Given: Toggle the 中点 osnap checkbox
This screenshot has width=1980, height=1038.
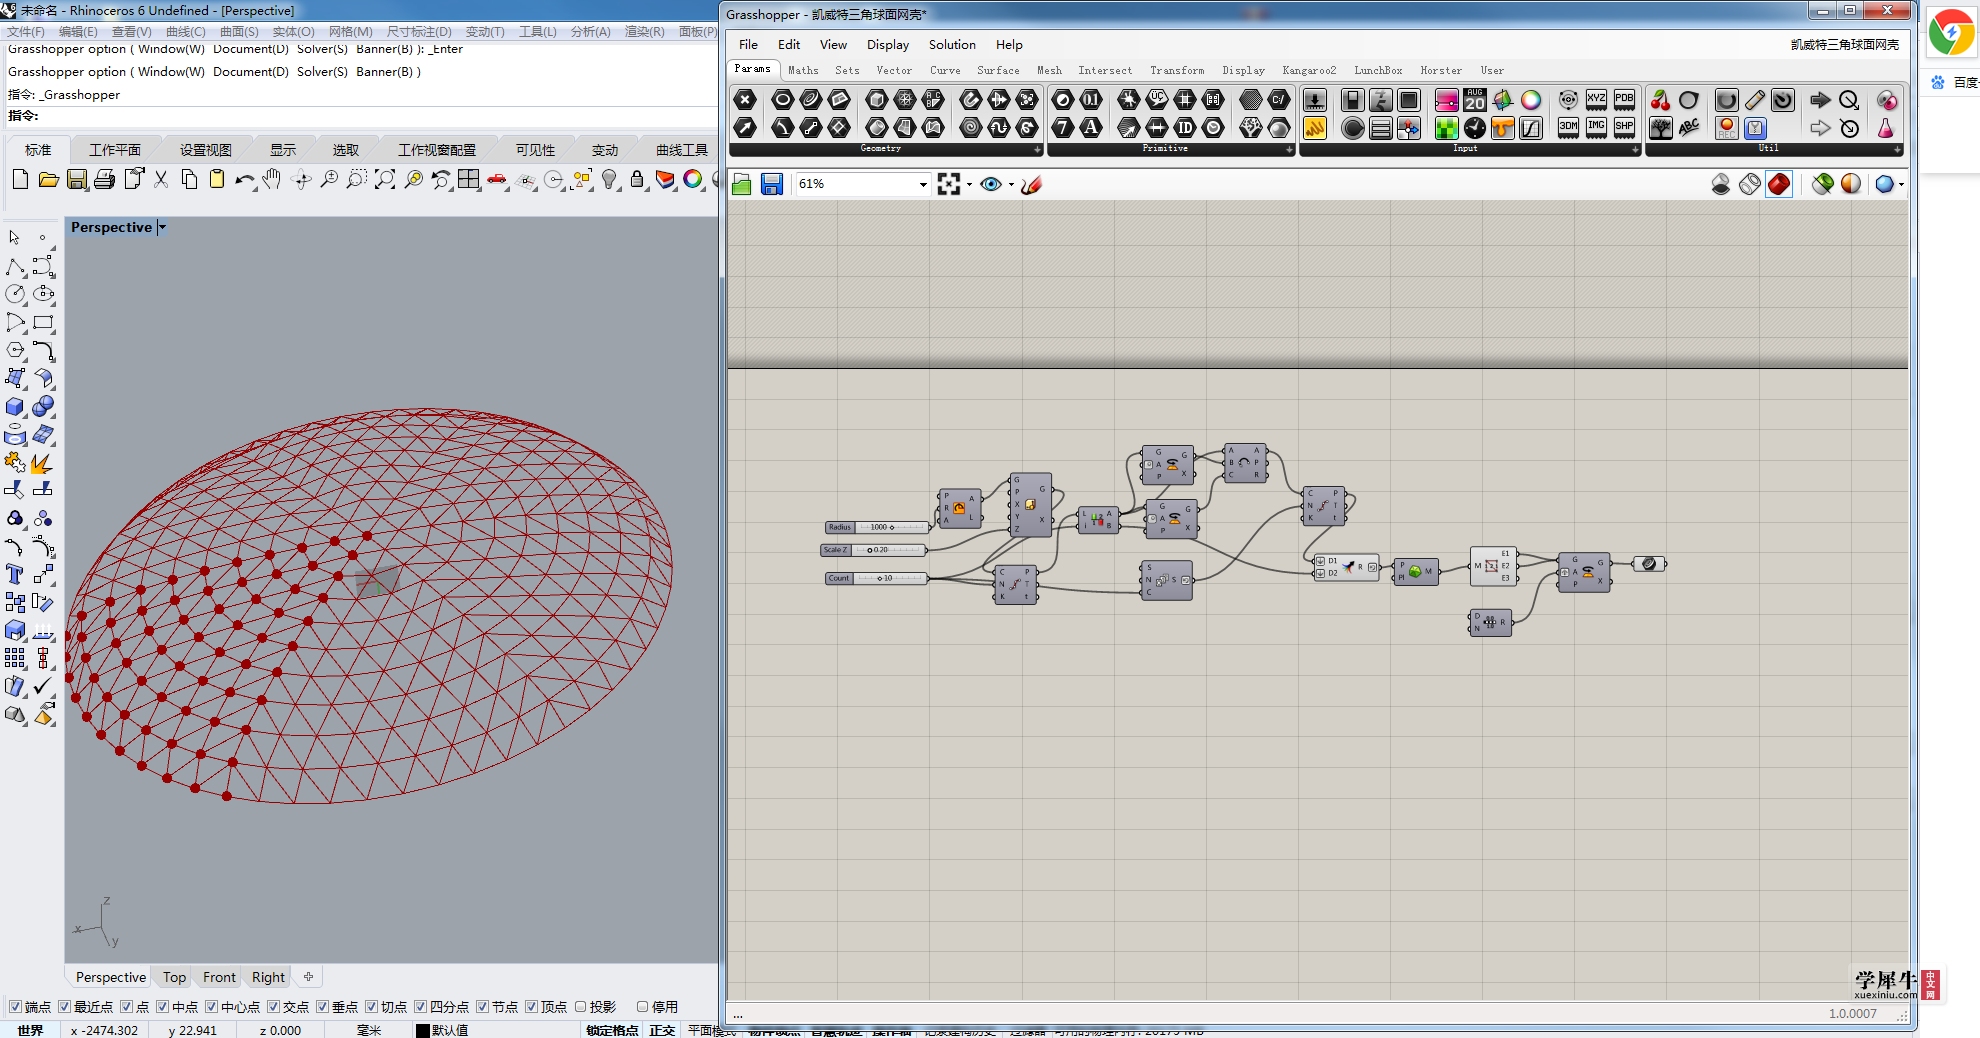Looking at the screenshot, I should point(162,1006).
